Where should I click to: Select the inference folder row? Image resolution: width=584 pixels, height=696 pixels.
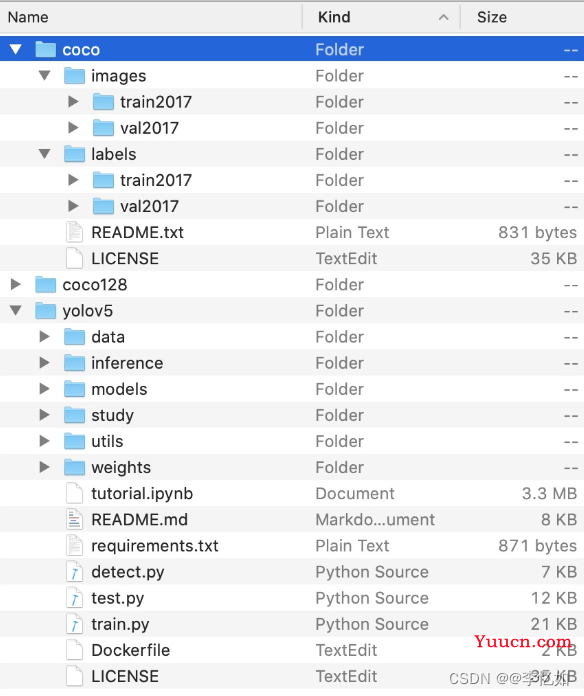click(x=292, y=363)
